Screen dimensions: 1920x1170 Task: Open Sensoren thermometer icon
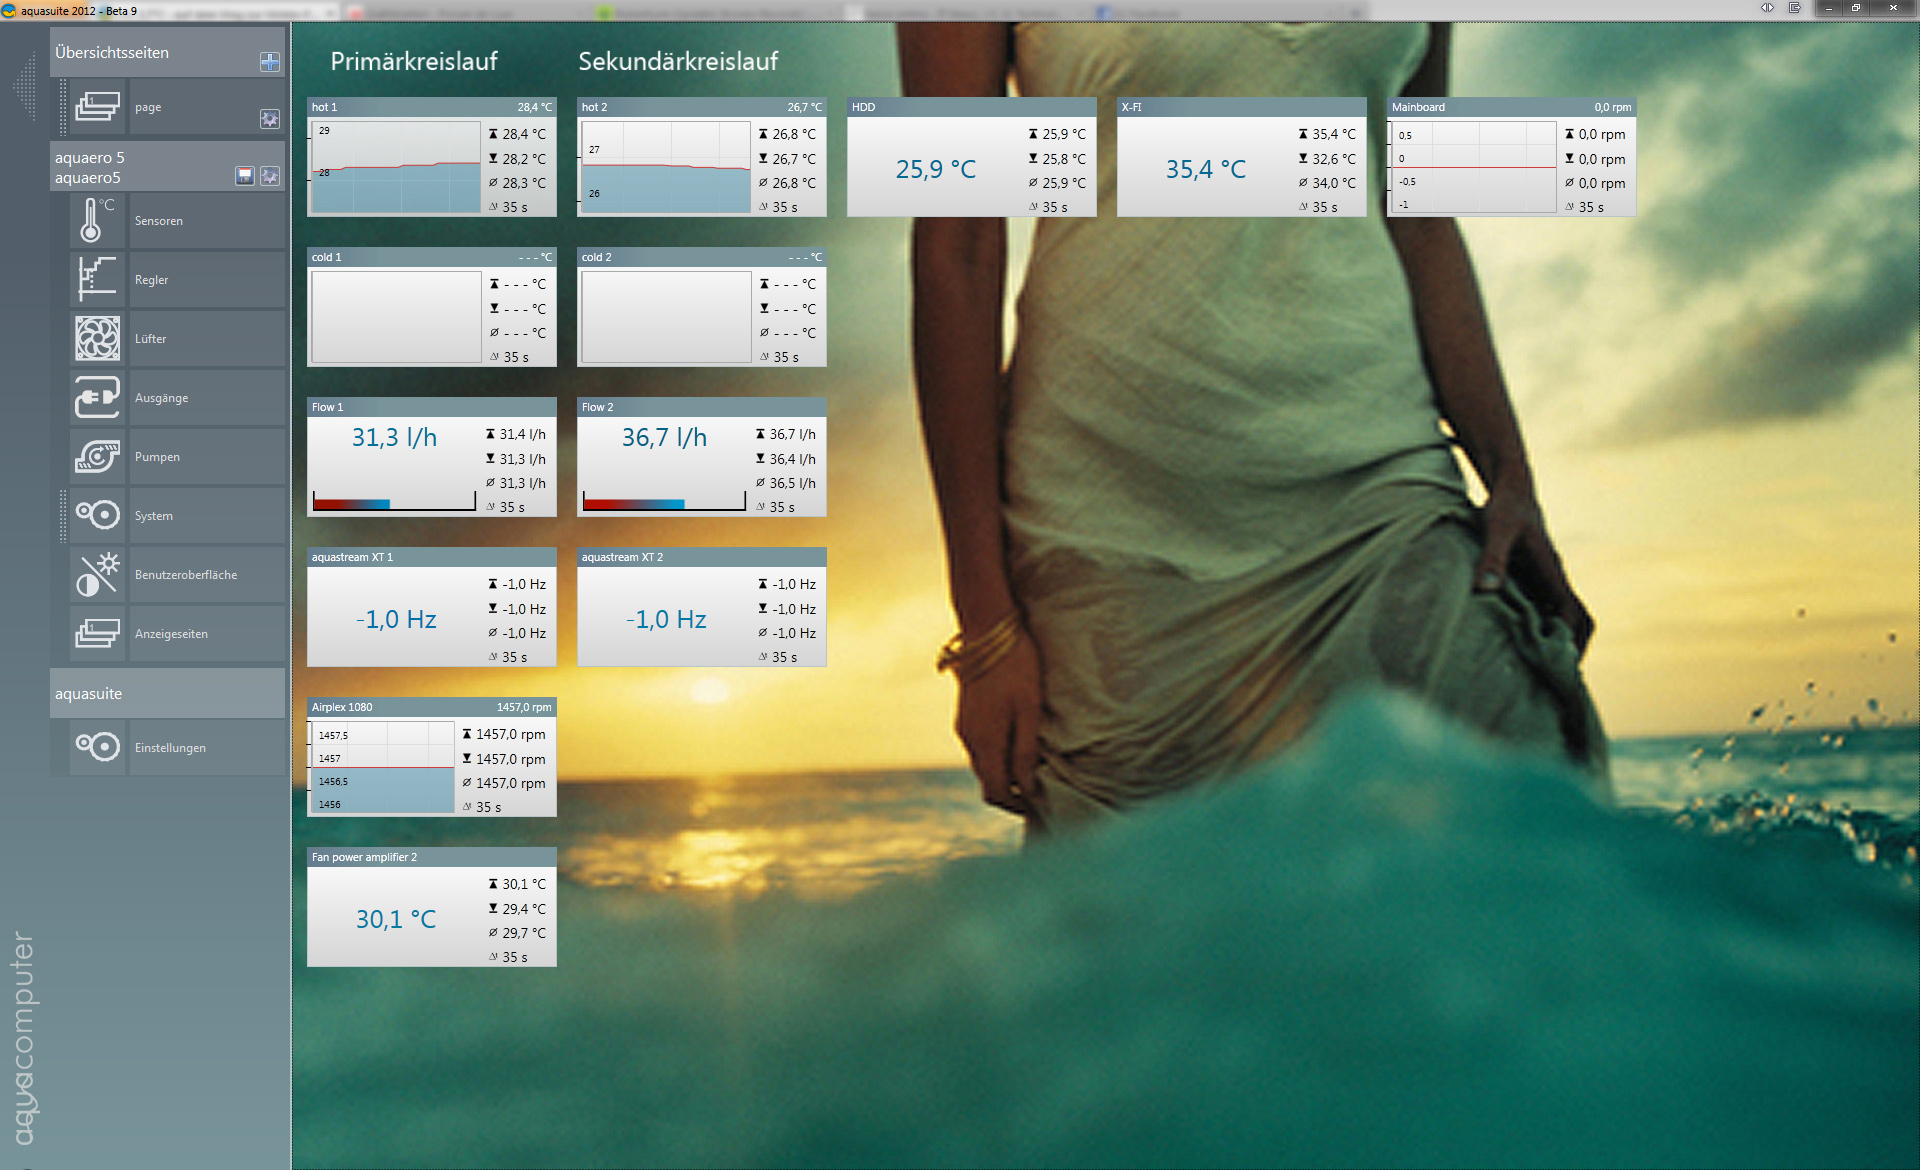click(x=97, y=221)
